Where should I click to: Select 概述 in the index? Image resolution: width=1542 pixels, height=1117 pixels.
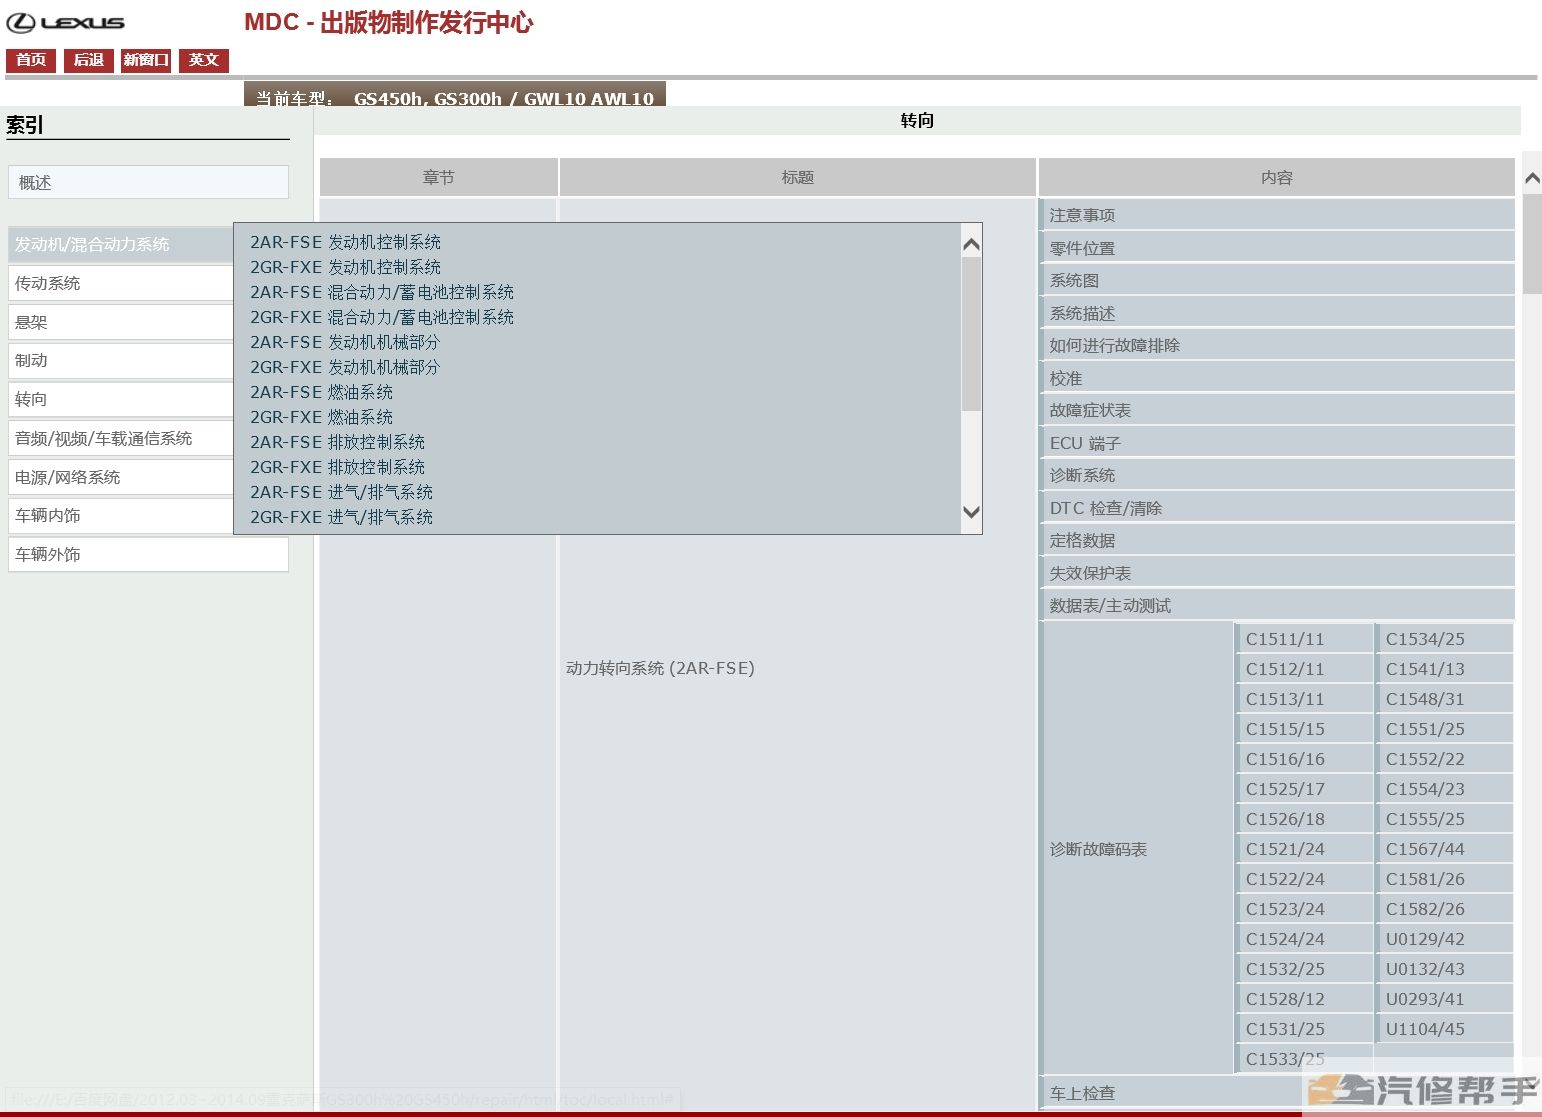click(x=148, y=182)
